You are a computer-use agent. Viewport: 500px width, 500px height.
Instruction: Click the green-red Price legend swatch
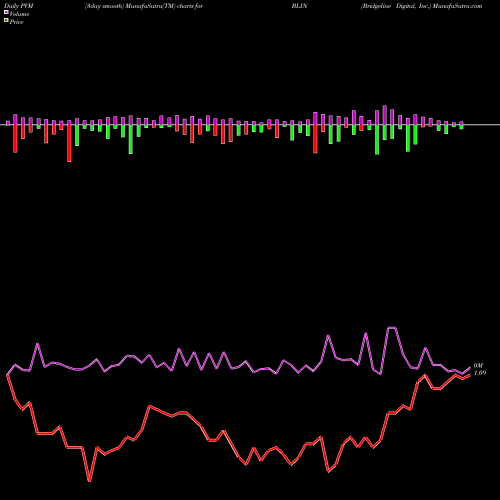point(6,21)
